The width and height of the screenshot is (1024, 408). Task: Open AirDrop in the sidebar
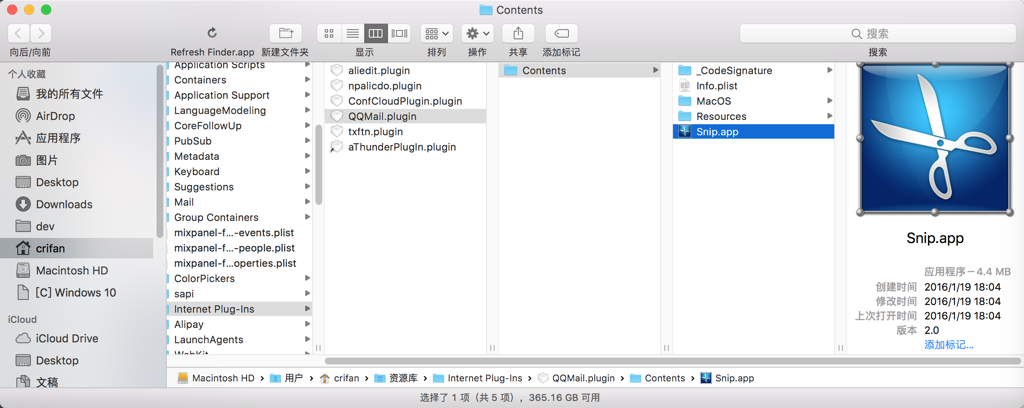coord(78,116)
